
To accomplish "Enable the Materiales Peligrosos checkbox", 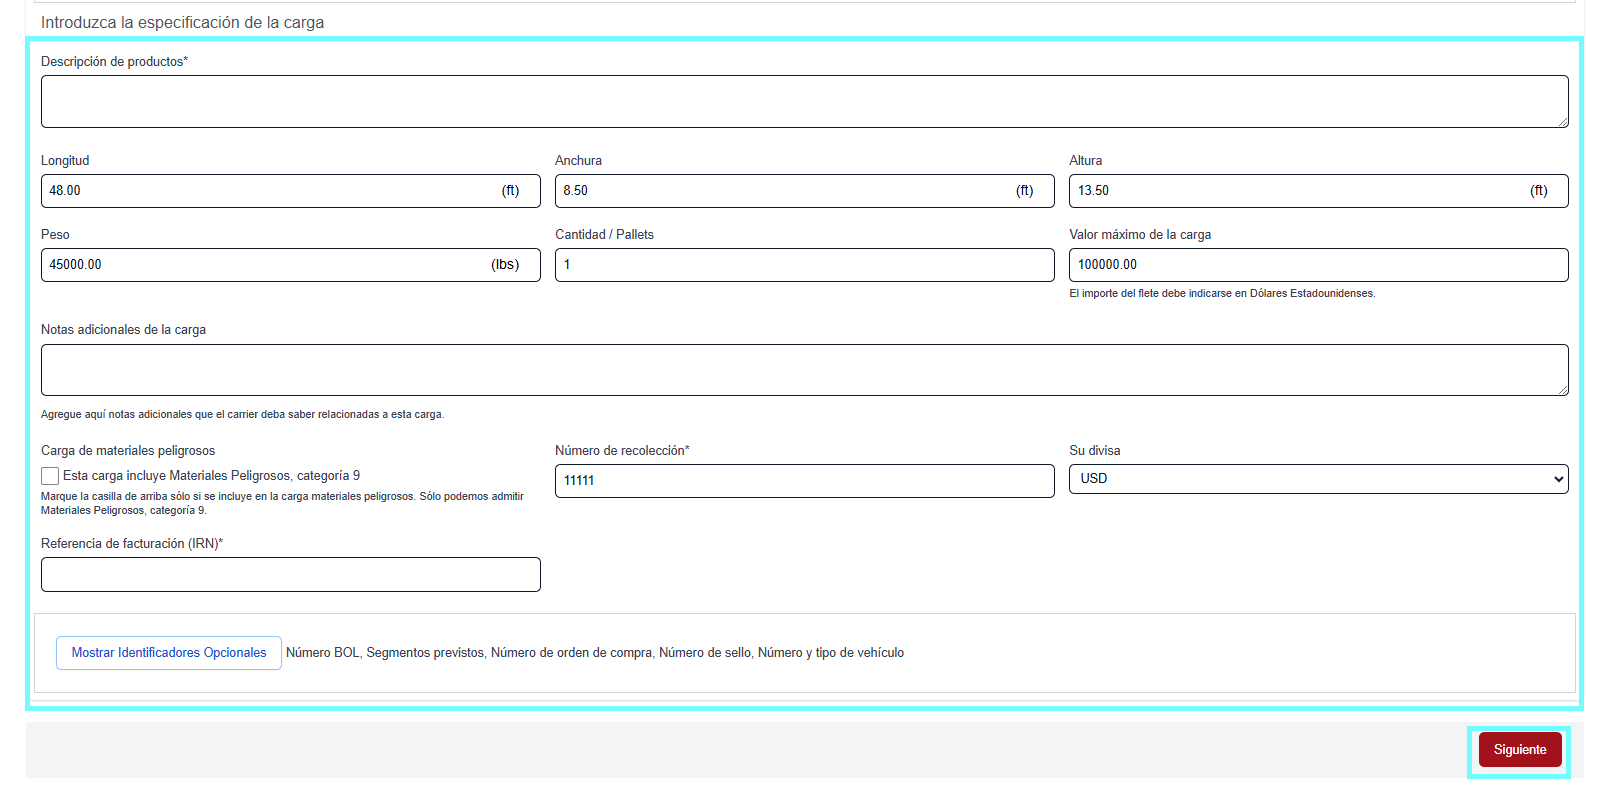I will [x=50, y=476].
